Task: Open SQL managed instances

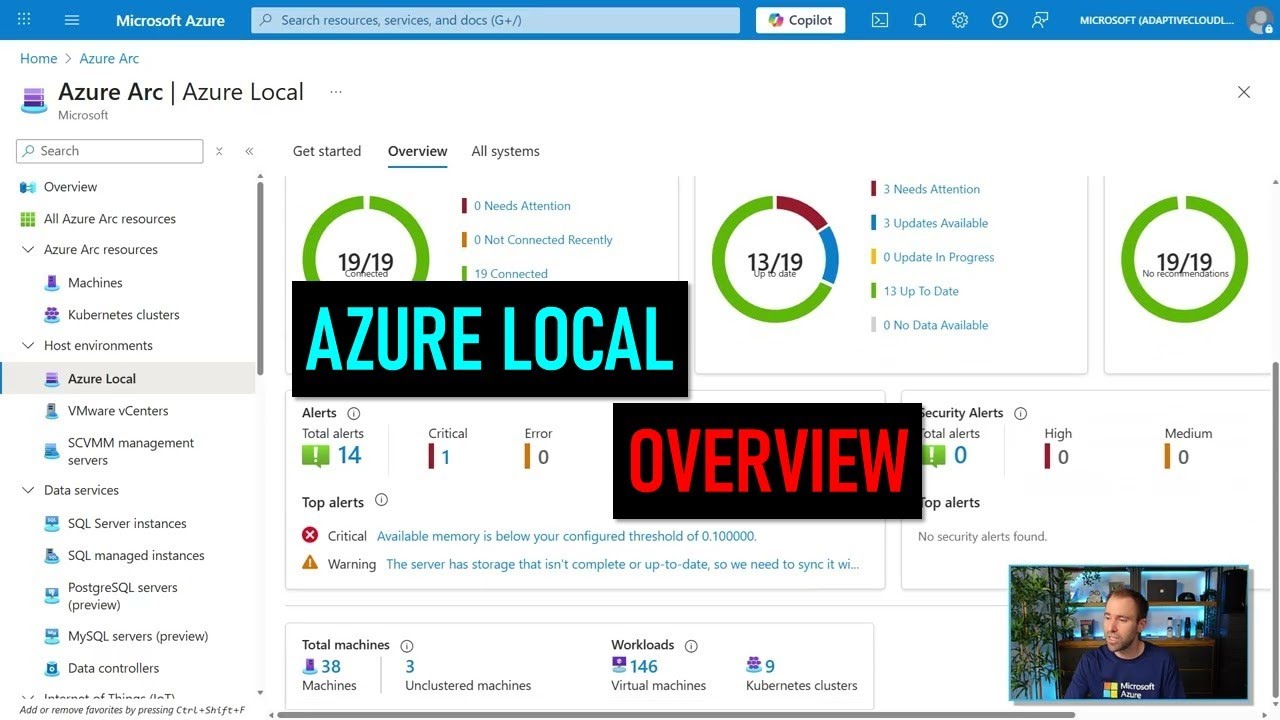Action: pyautogui.click(x=136, y=556)
